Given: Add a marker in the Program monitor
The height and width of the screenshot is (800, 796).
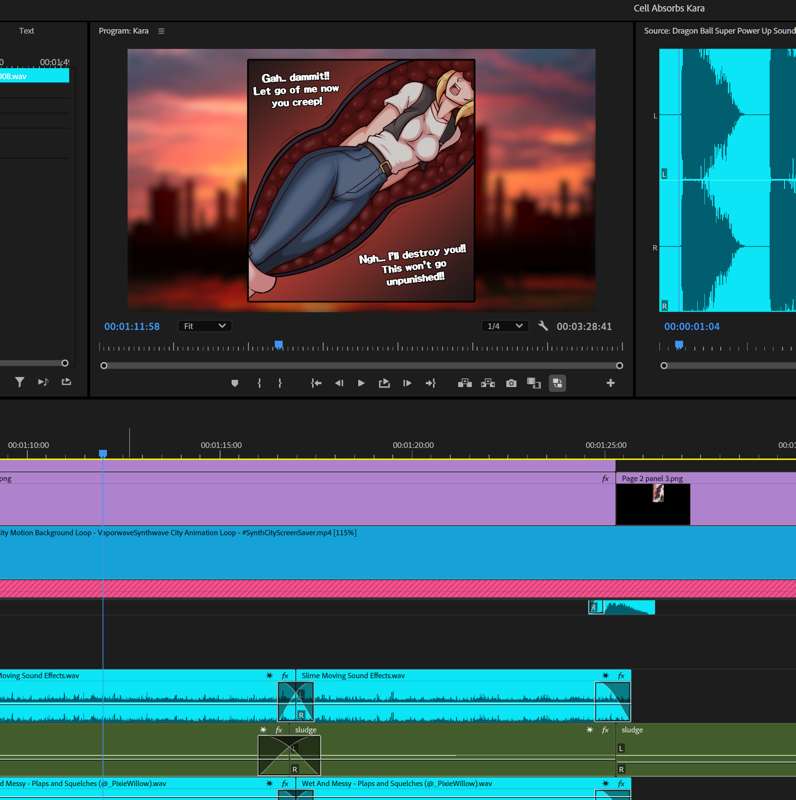Looking at the screenshot, I should coord(235,383).
